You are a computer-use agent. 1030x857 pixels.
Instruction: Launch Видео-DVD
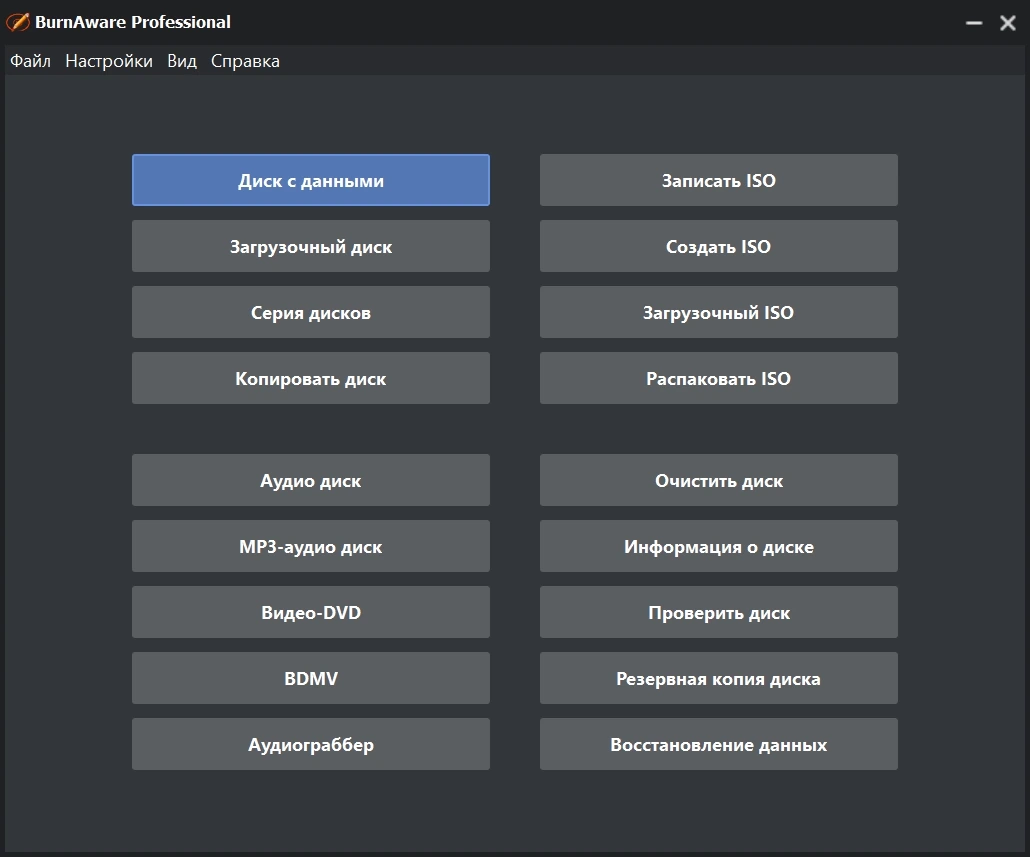[311, 612]
